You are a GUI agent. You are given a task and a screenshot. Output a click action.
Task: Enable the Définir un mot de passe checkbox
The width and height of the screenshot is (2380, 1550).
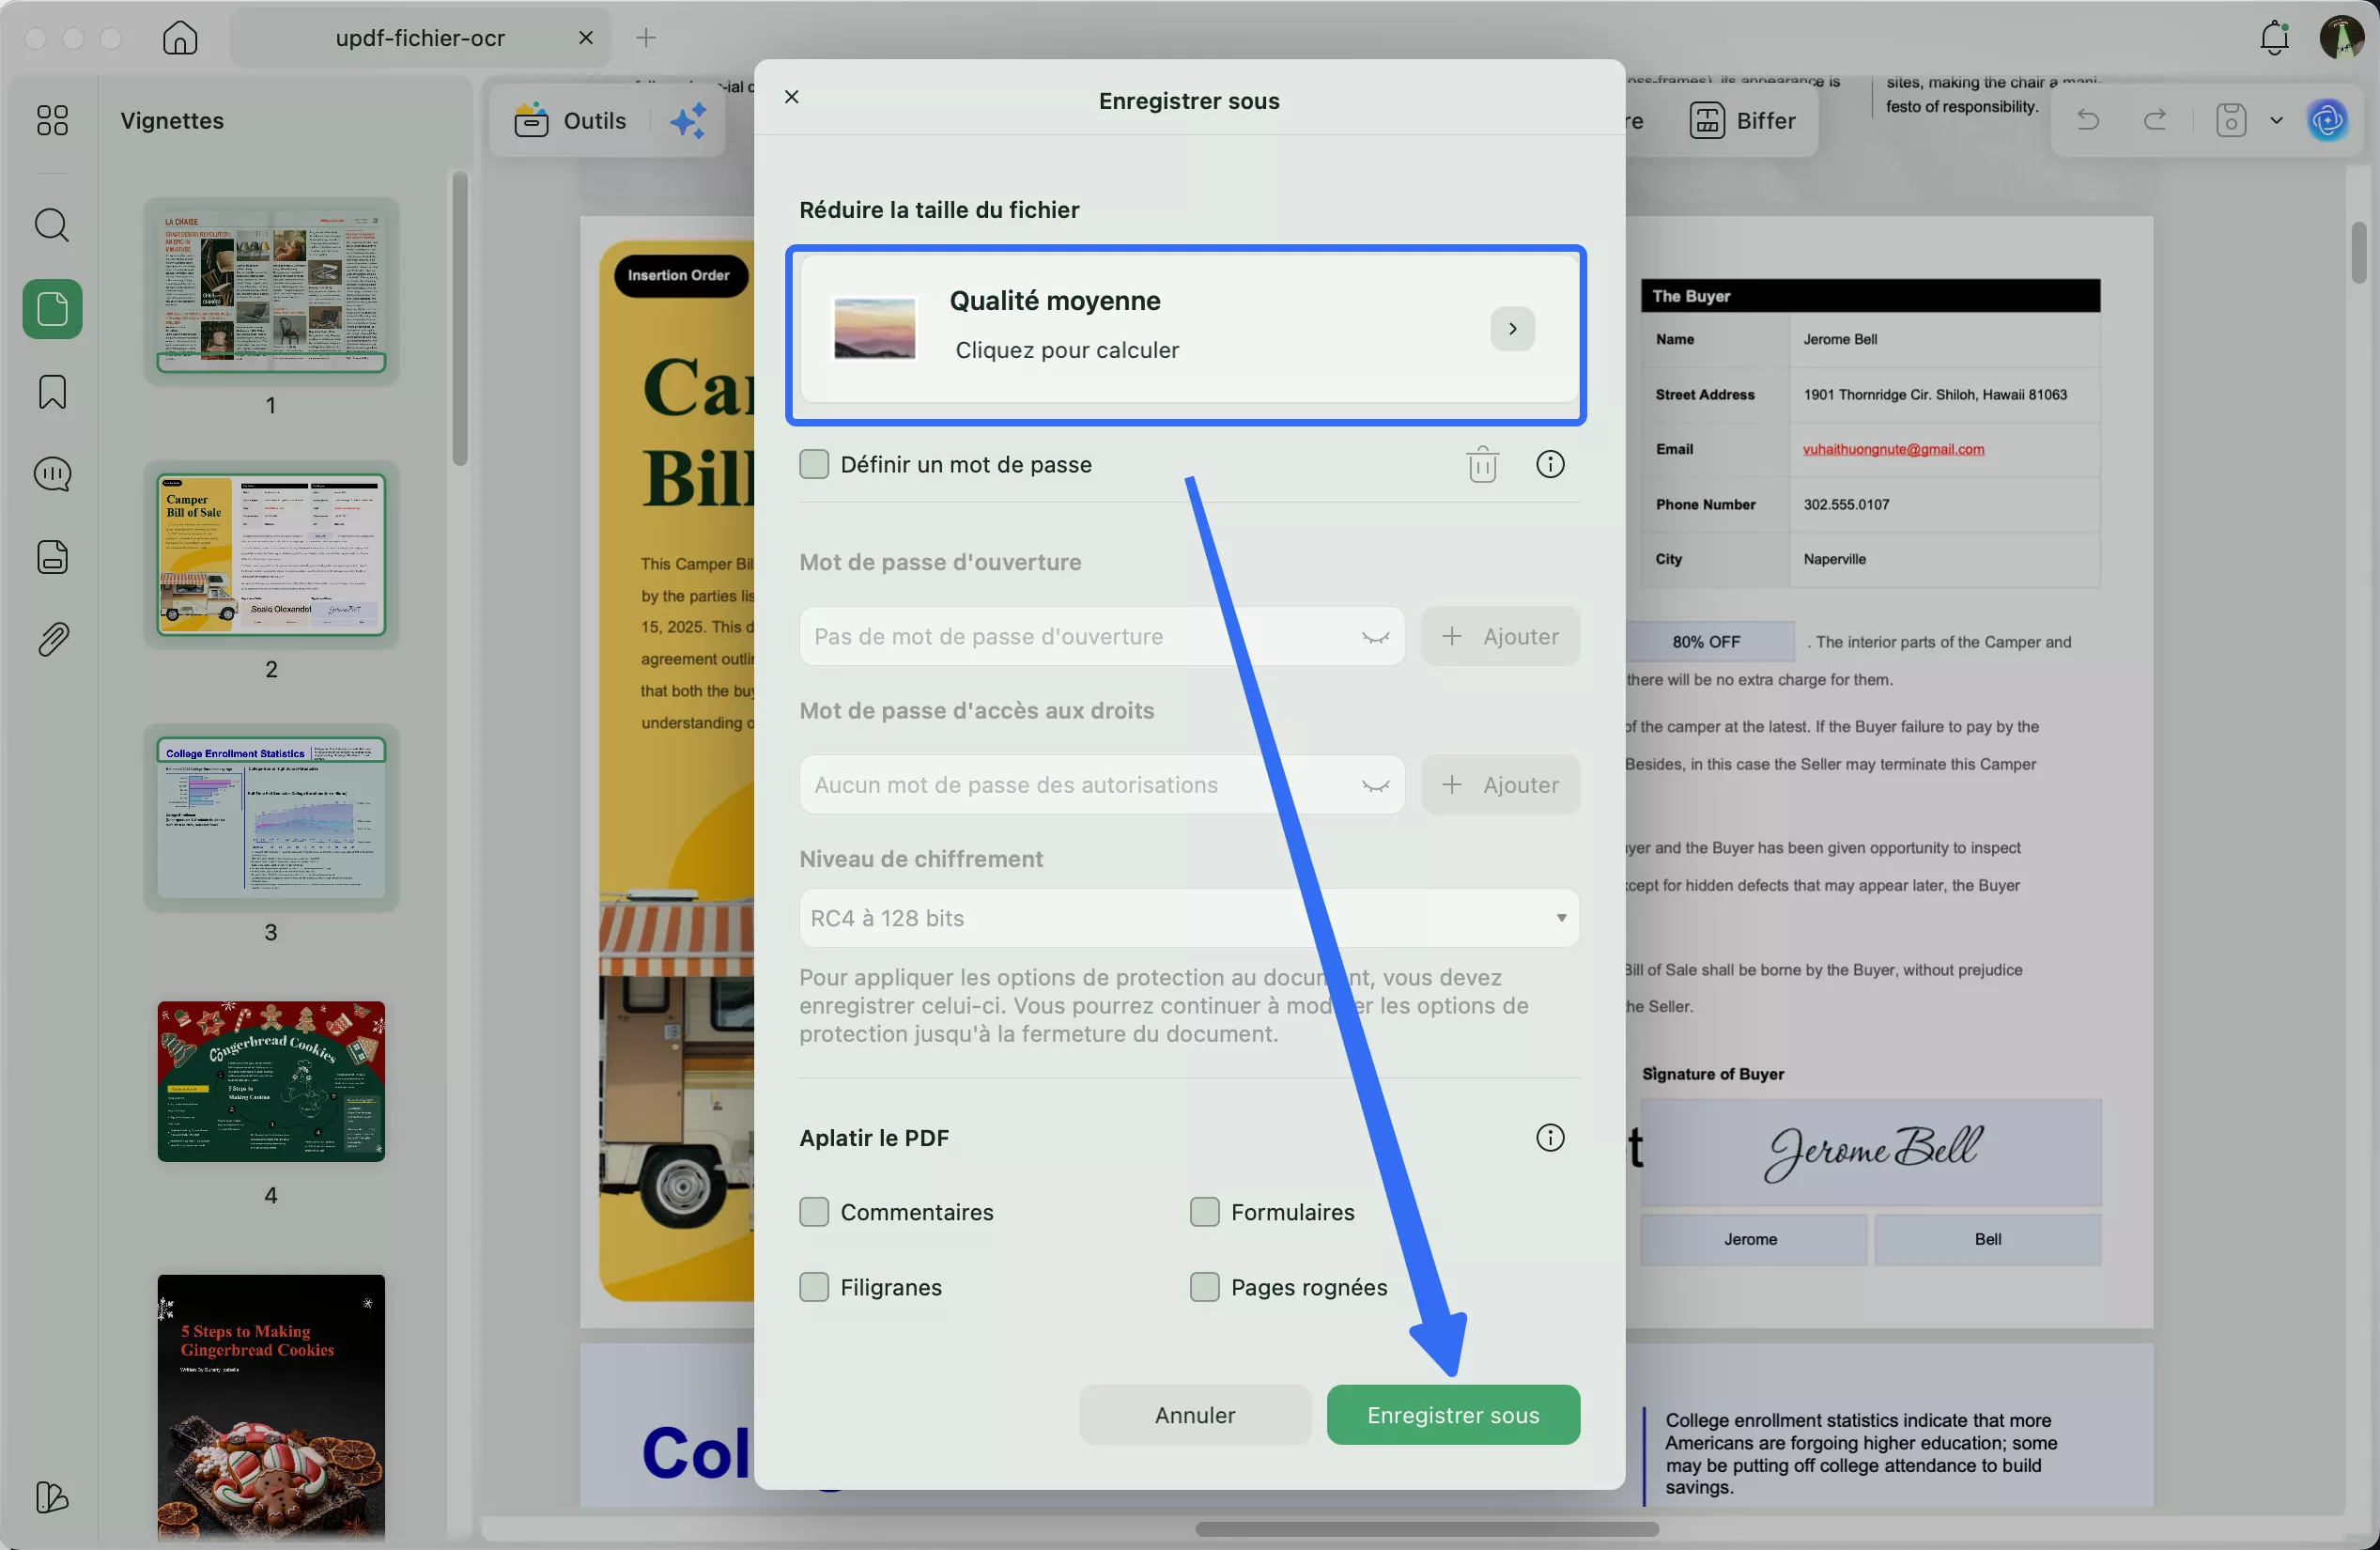click(x=814, y=463)
